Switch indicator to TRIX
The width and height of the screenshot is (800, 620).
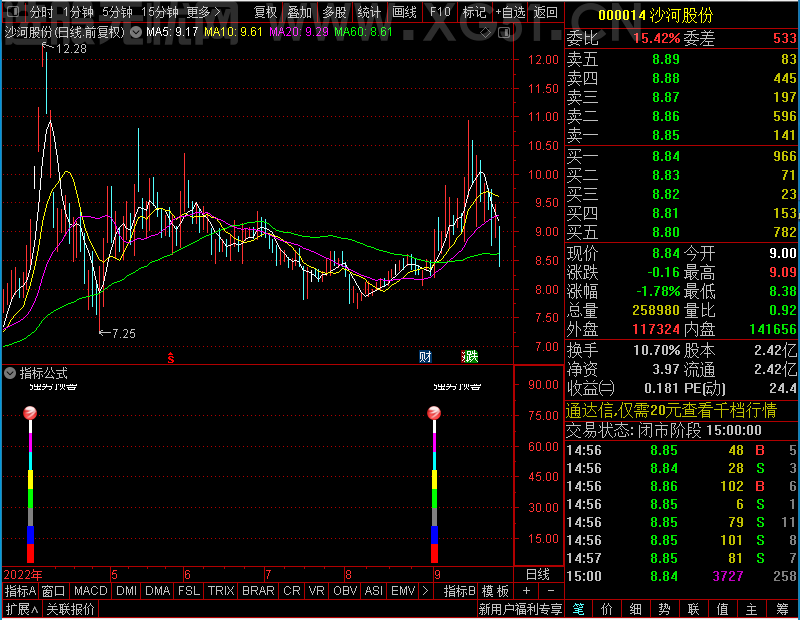[221, 591]
